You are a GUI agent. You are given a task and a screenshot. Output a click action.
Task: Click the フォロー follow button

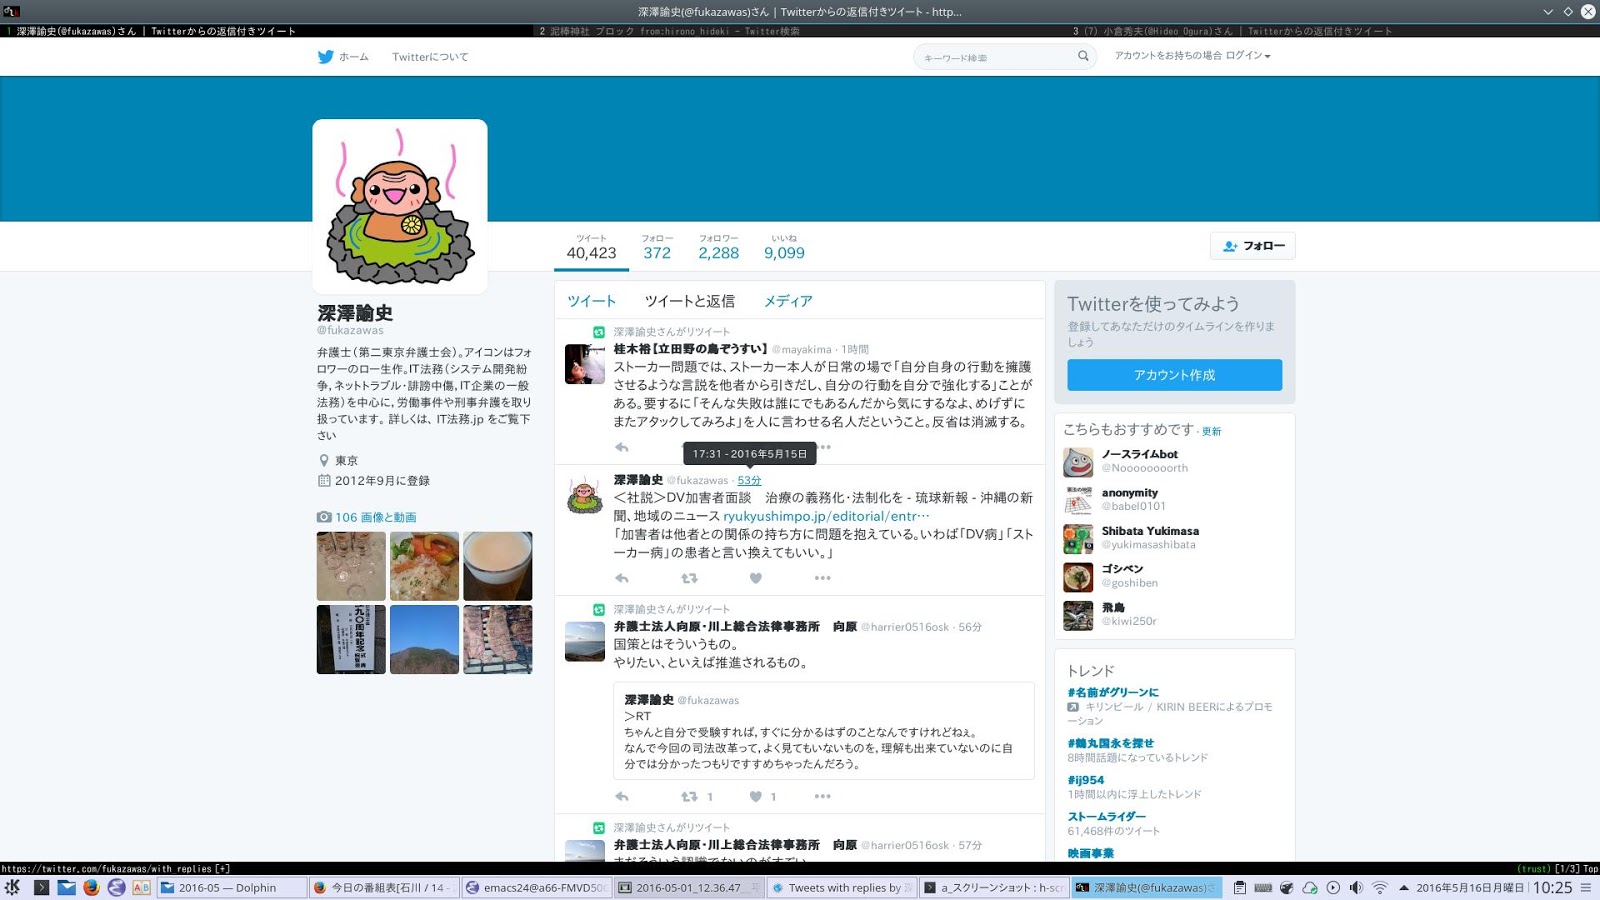coord(1253,246)
